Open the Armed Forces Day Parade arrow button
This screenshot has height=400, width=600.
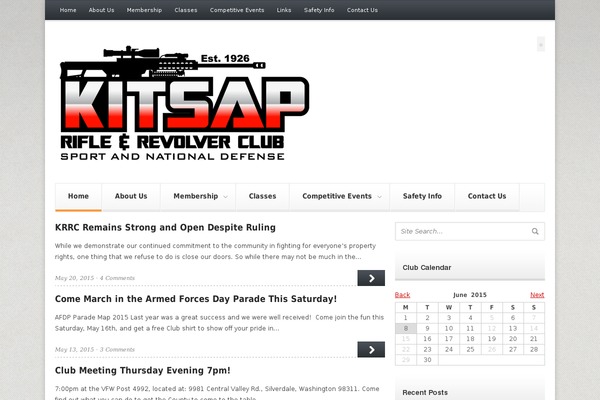[371, 349]
